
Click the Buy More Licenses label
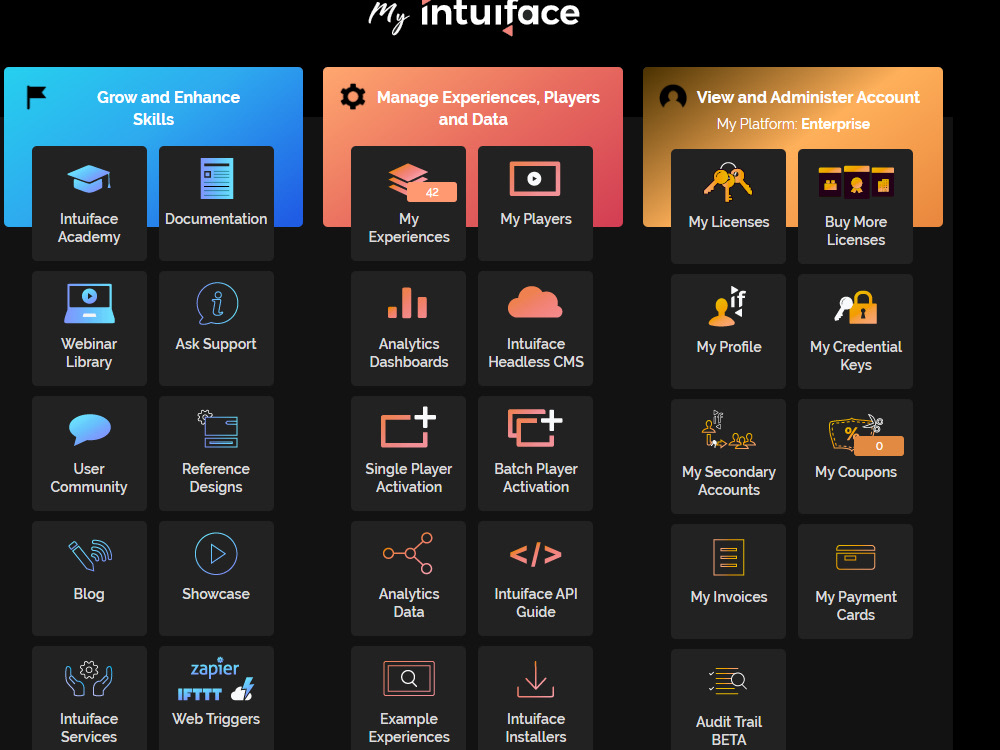(856, 231)
